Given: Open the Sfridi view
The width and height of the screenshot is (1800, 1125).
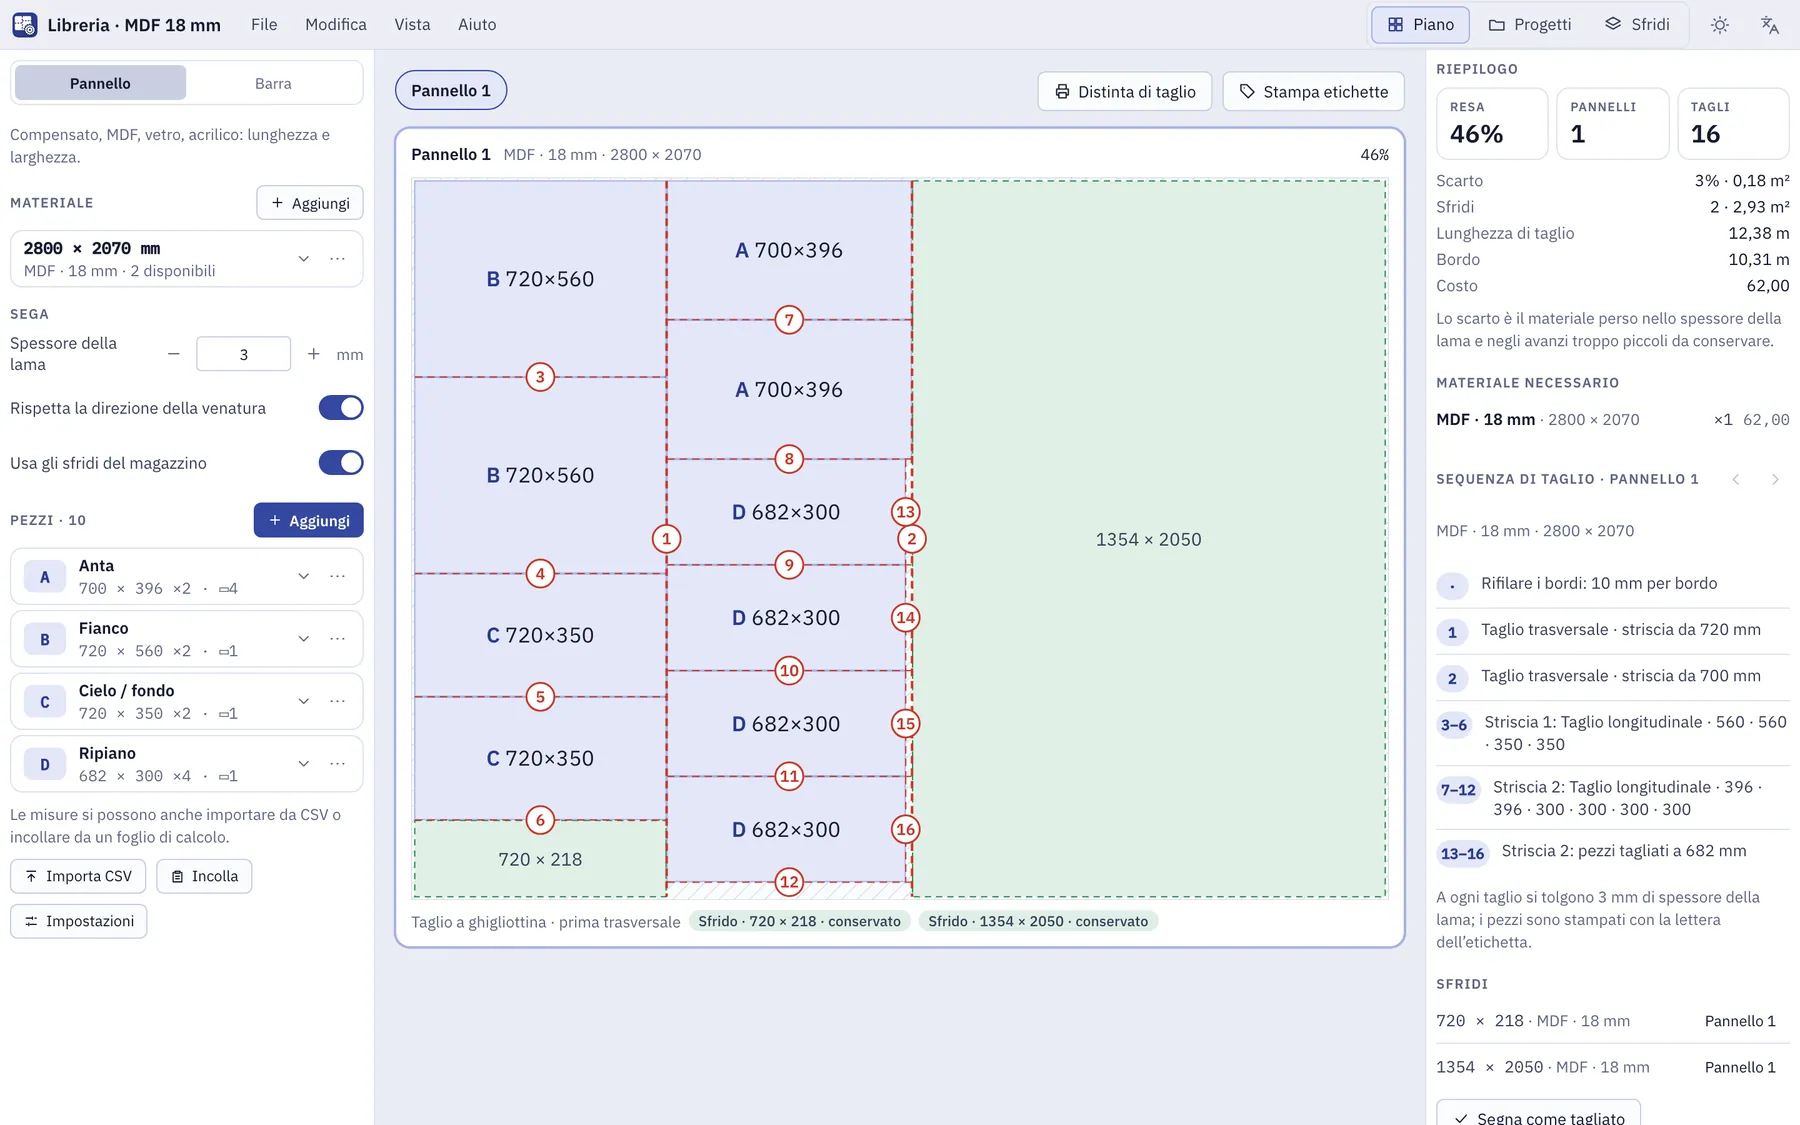Looking at the screenshot, I should (1637, 25).
